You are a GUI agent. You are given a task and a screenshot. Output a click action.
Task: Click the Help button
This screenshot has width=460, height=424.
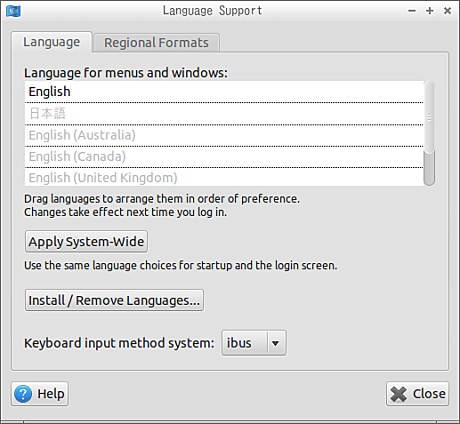[x=40, y=394]
